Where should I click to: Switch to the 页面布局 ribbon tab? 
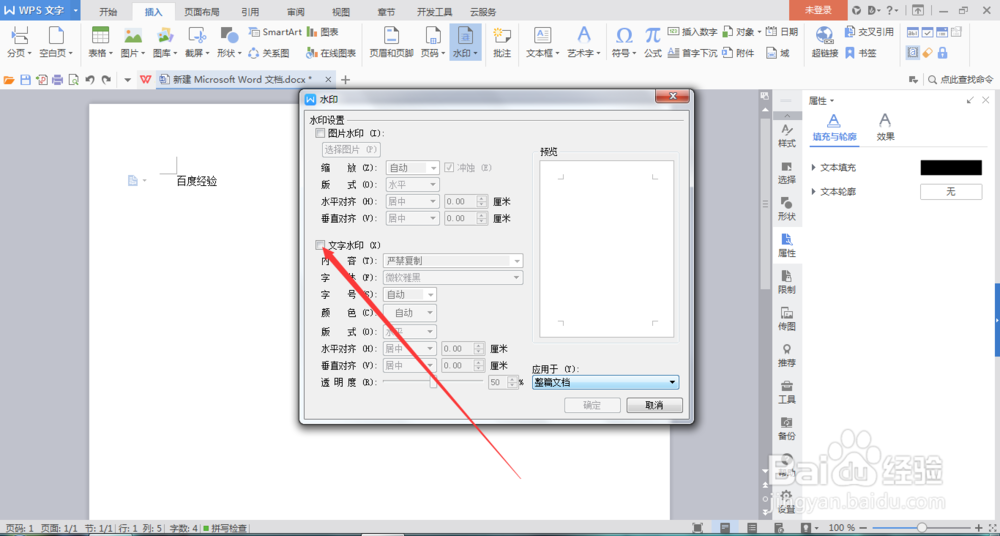pos(201,11)
